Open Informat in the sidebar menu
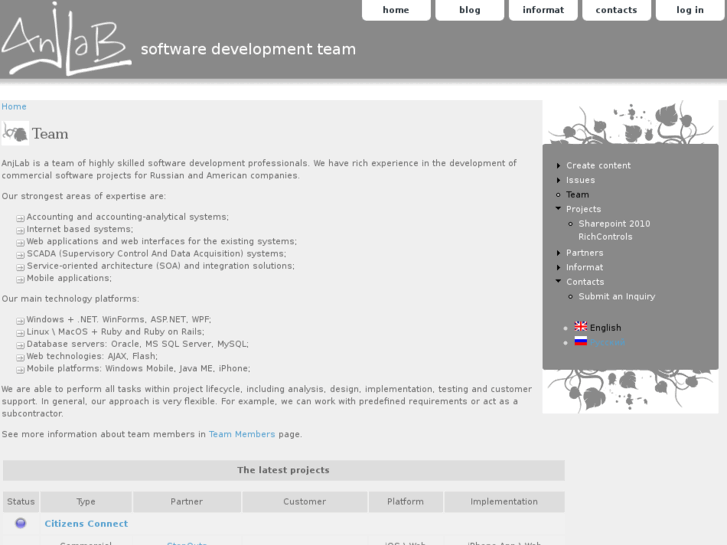727x545 pixels. tap(585, 267)
